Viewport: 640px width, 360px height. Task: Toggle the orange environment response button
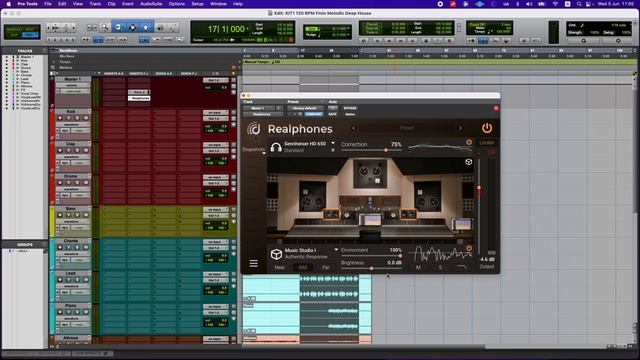pos(469,248)
